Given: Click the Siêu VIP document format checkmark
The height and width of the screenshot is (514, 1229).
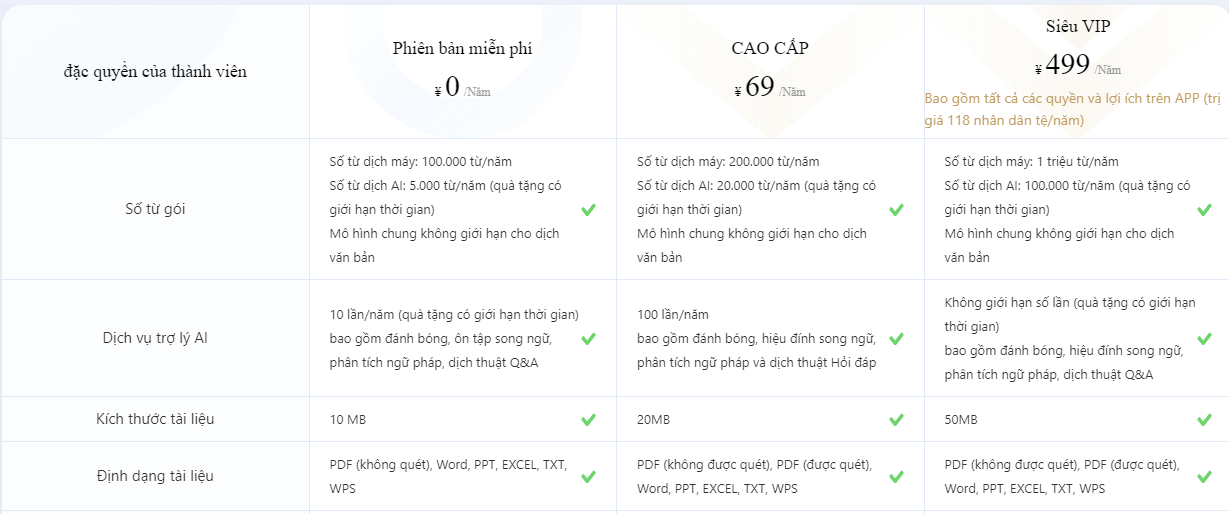Looking at the screenshot, I should pyautogui.click(x=1204, y=477).
